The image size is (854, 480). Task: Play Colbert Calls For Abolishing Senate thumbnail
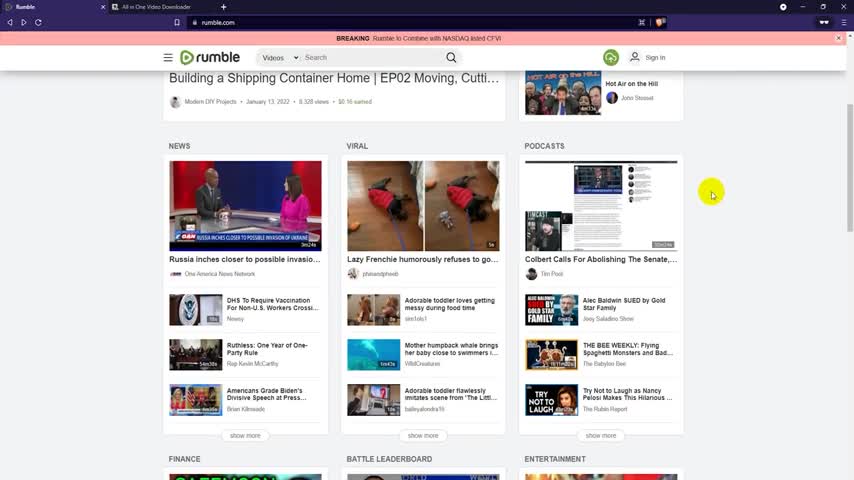coord(601,205)
